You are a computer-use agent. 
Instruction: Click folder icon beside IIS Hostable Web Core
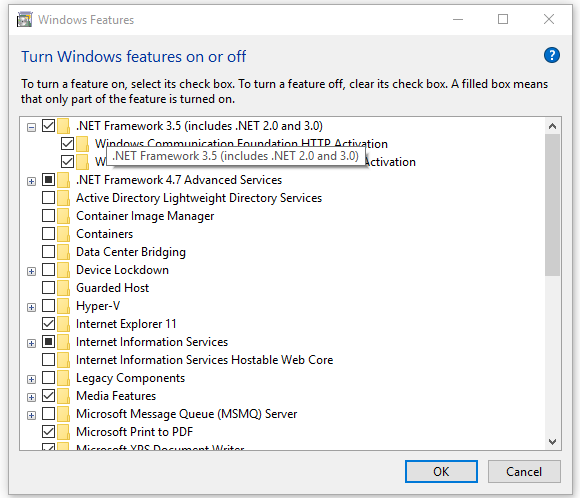click(64, 360)
